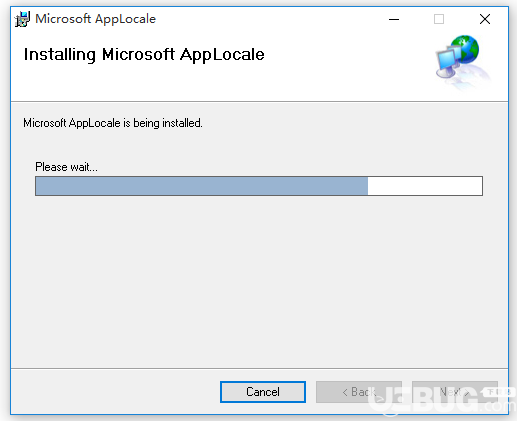Click the 'Installing Microsoft AppLocale' heading
This screenshot has height=421, width=517.
tap(144, 54)
